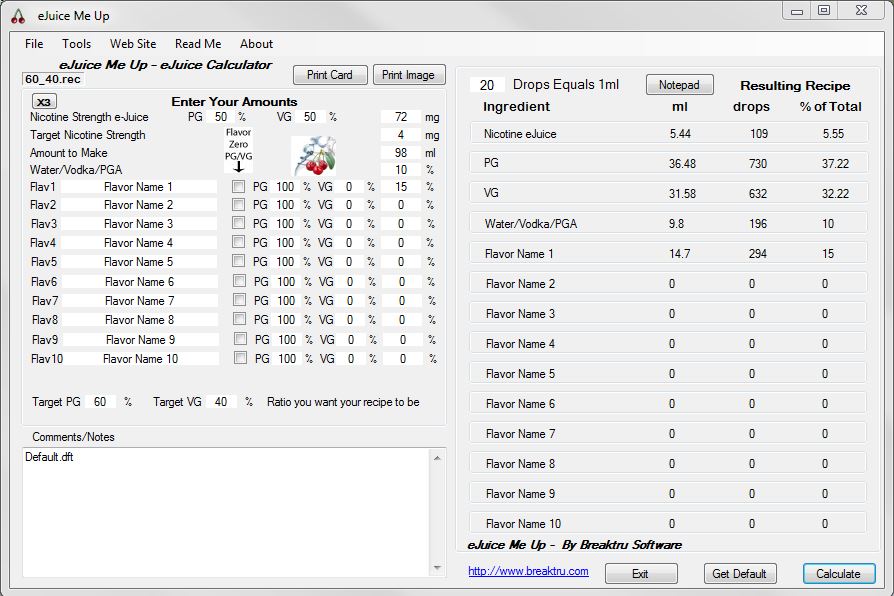Toggle the Flav1 zero PG/VG checkbox
The width and height of the screenshot is (894, 596).
pyautogui.click(x=239, y=186)
